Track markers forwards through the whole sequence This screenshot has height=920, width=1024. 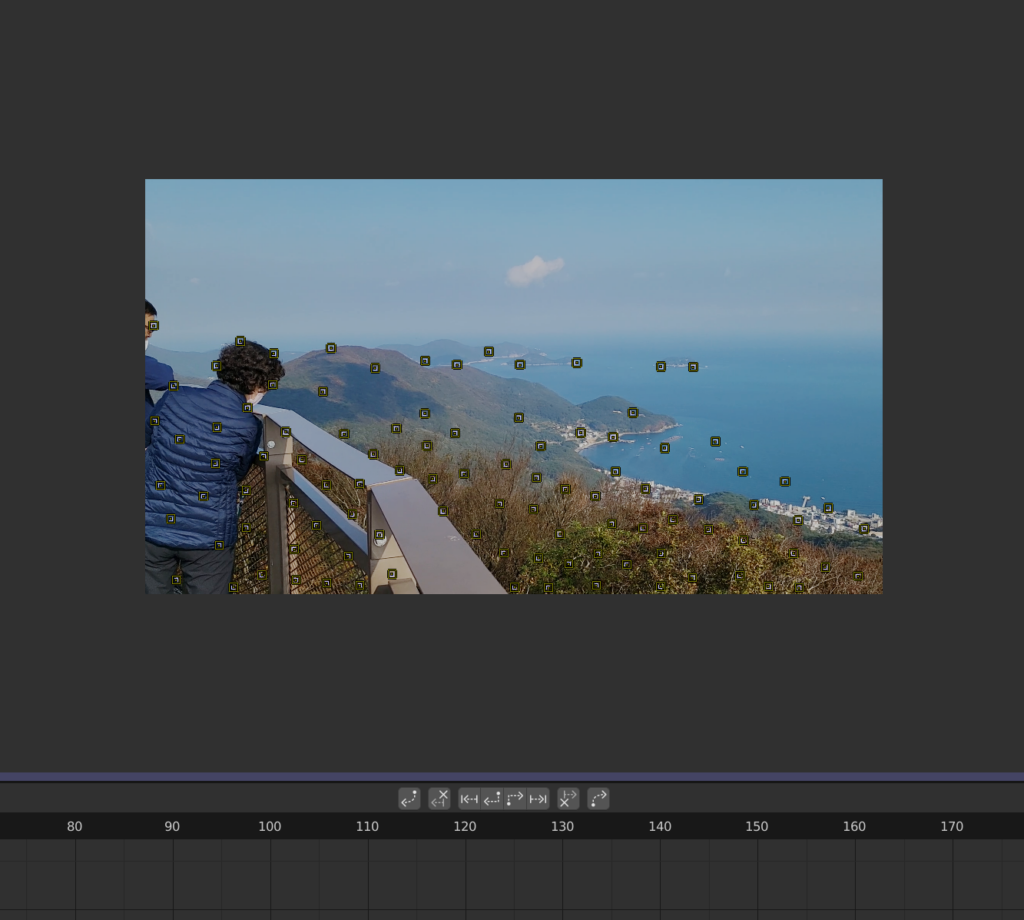pos(538,799)
